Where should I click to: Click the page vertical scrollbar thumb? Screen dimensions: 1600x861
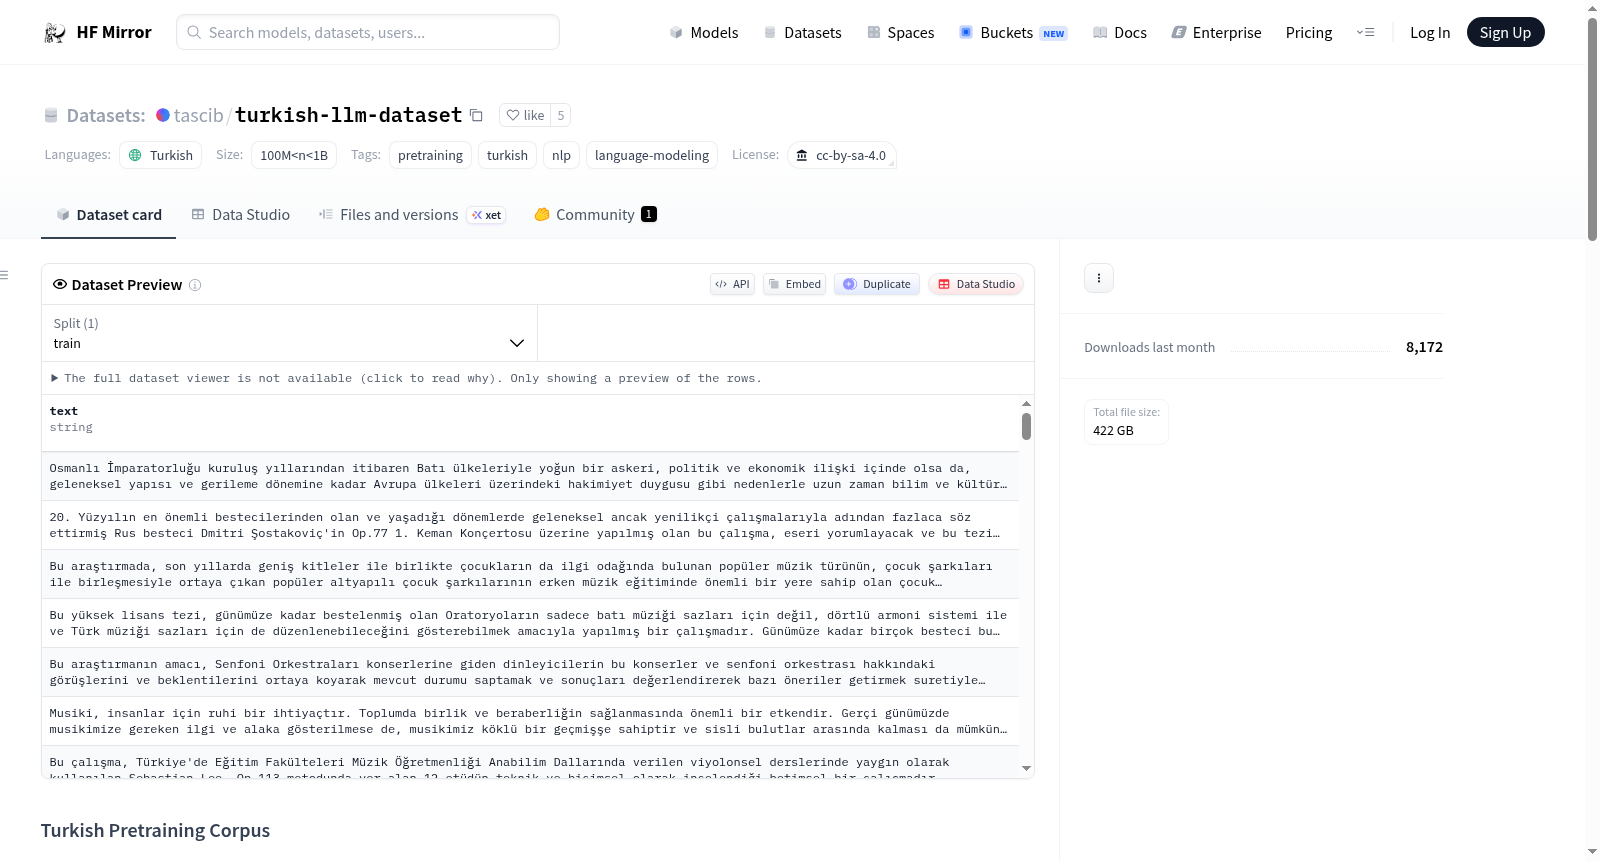tap(1592, 128)
